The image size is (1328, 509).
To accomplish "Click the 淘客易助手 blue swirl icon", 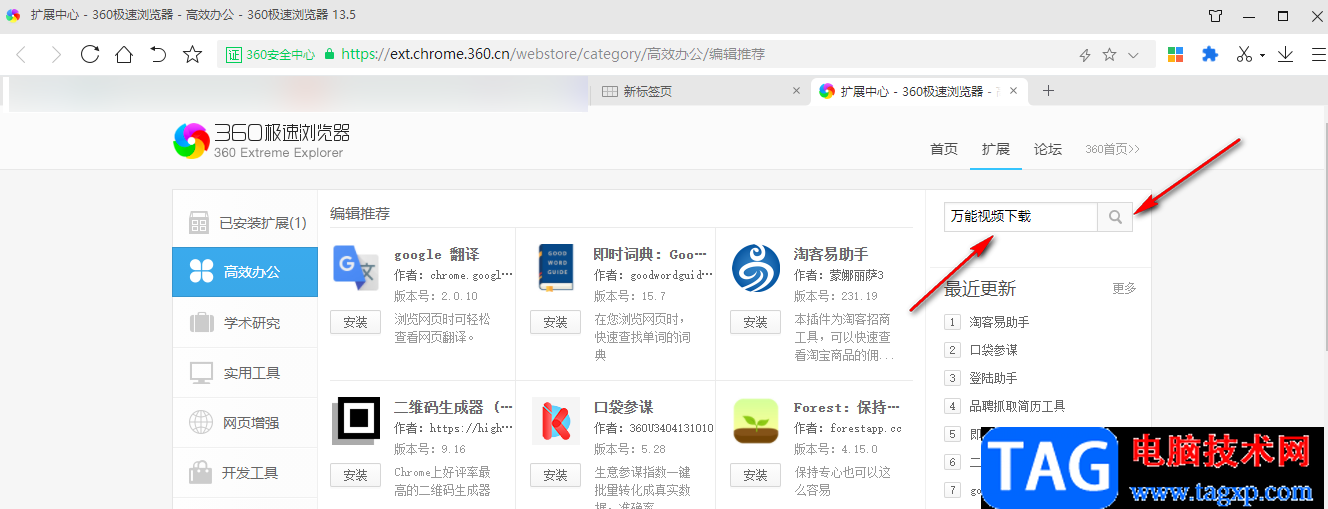I will (x=756, y=268).
